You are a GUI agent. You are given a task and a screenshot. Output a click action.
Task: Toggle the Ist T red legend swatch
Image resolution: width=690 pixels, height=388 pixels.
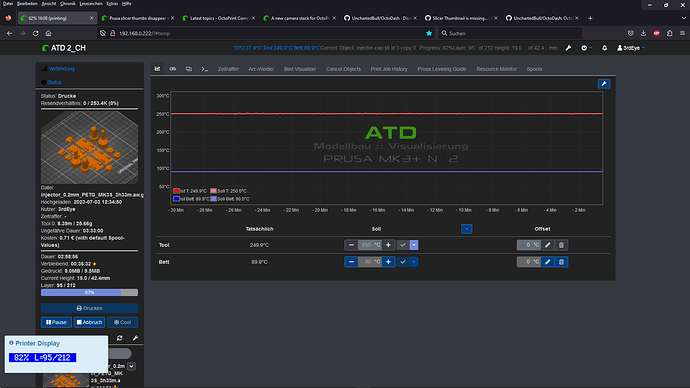(x=176, y=191)
